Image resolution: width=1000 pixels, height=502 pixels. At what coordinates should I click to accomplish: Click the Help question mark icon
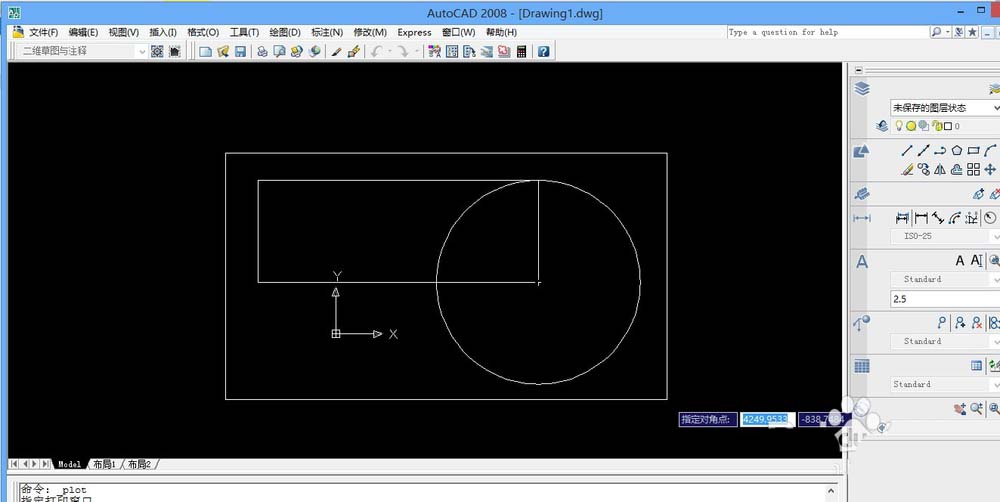(543, 52)
